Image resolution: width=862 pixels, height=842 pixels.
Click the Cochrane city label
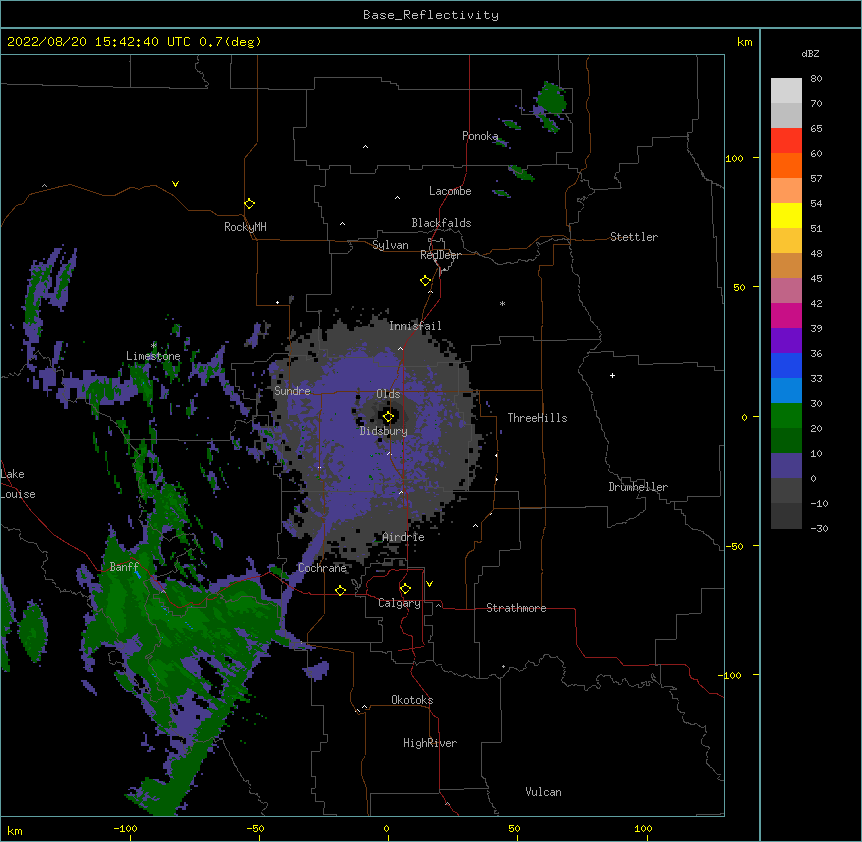pyautogui.click(x=322, y=568)
